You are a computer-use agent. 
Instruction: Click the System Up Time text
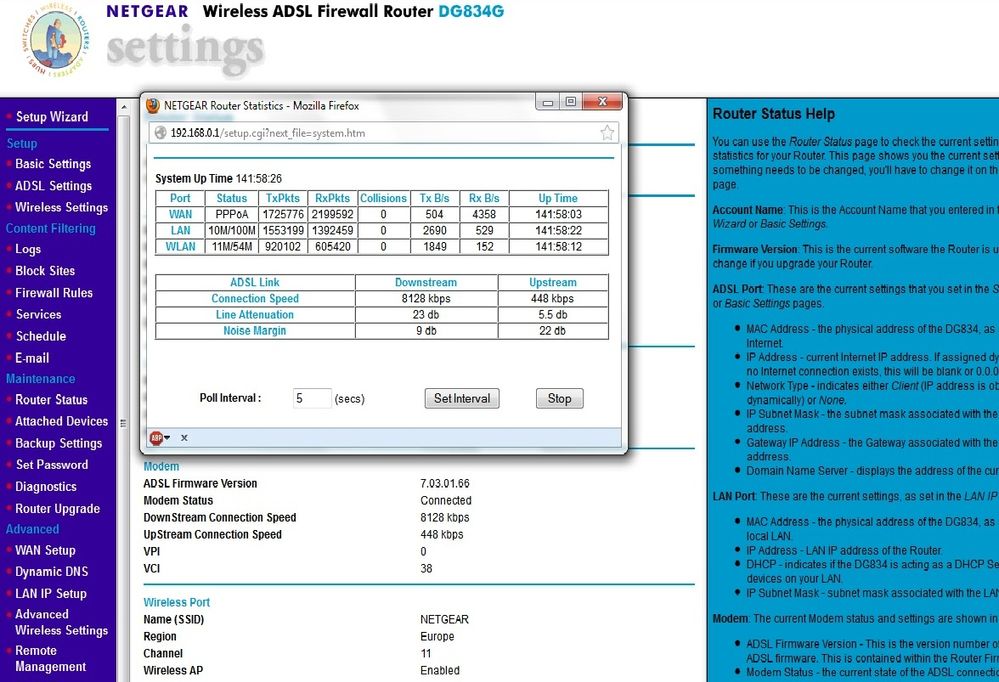click(219, 178)
